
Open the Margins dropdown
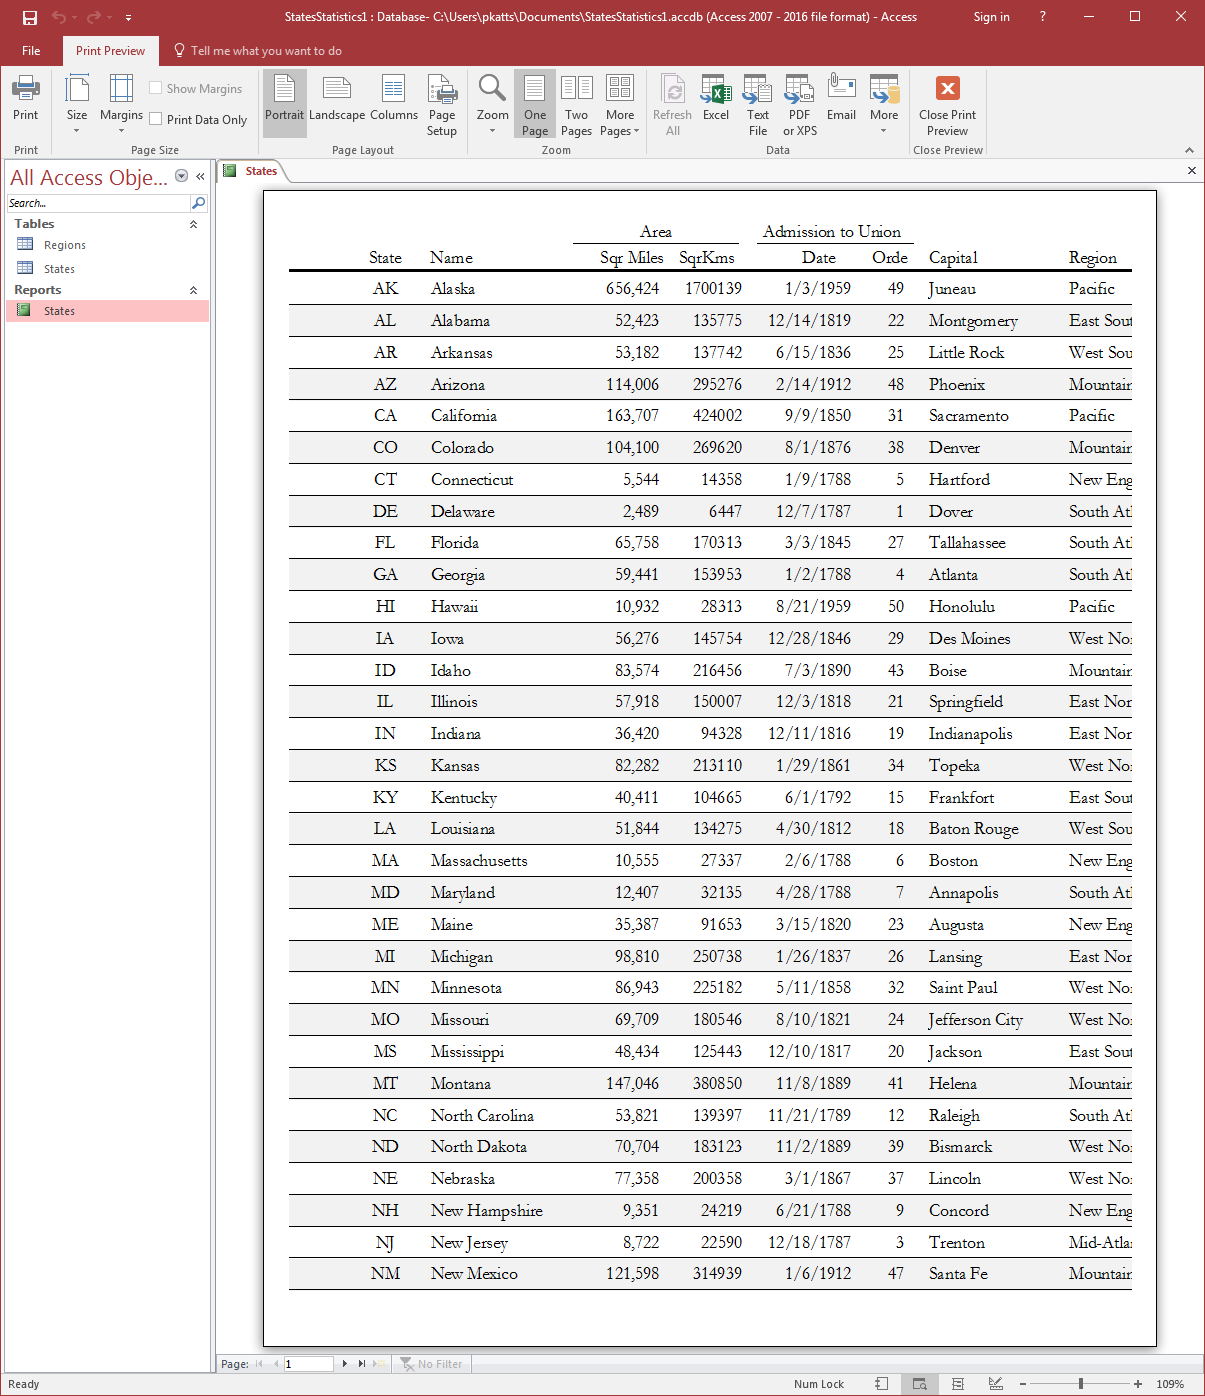[x=121, y=105]
